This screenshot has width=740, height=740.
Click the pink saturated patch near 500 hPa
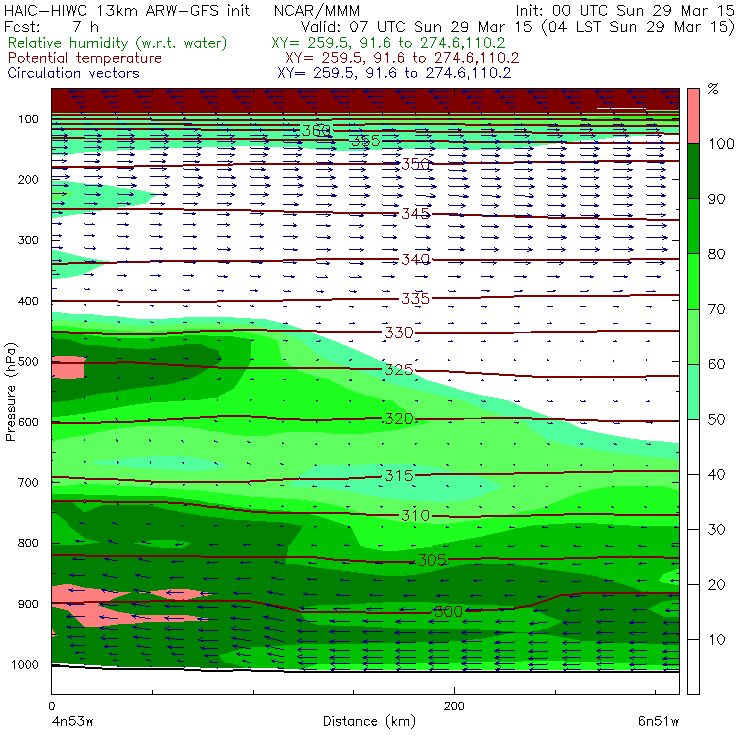point(68,368)
